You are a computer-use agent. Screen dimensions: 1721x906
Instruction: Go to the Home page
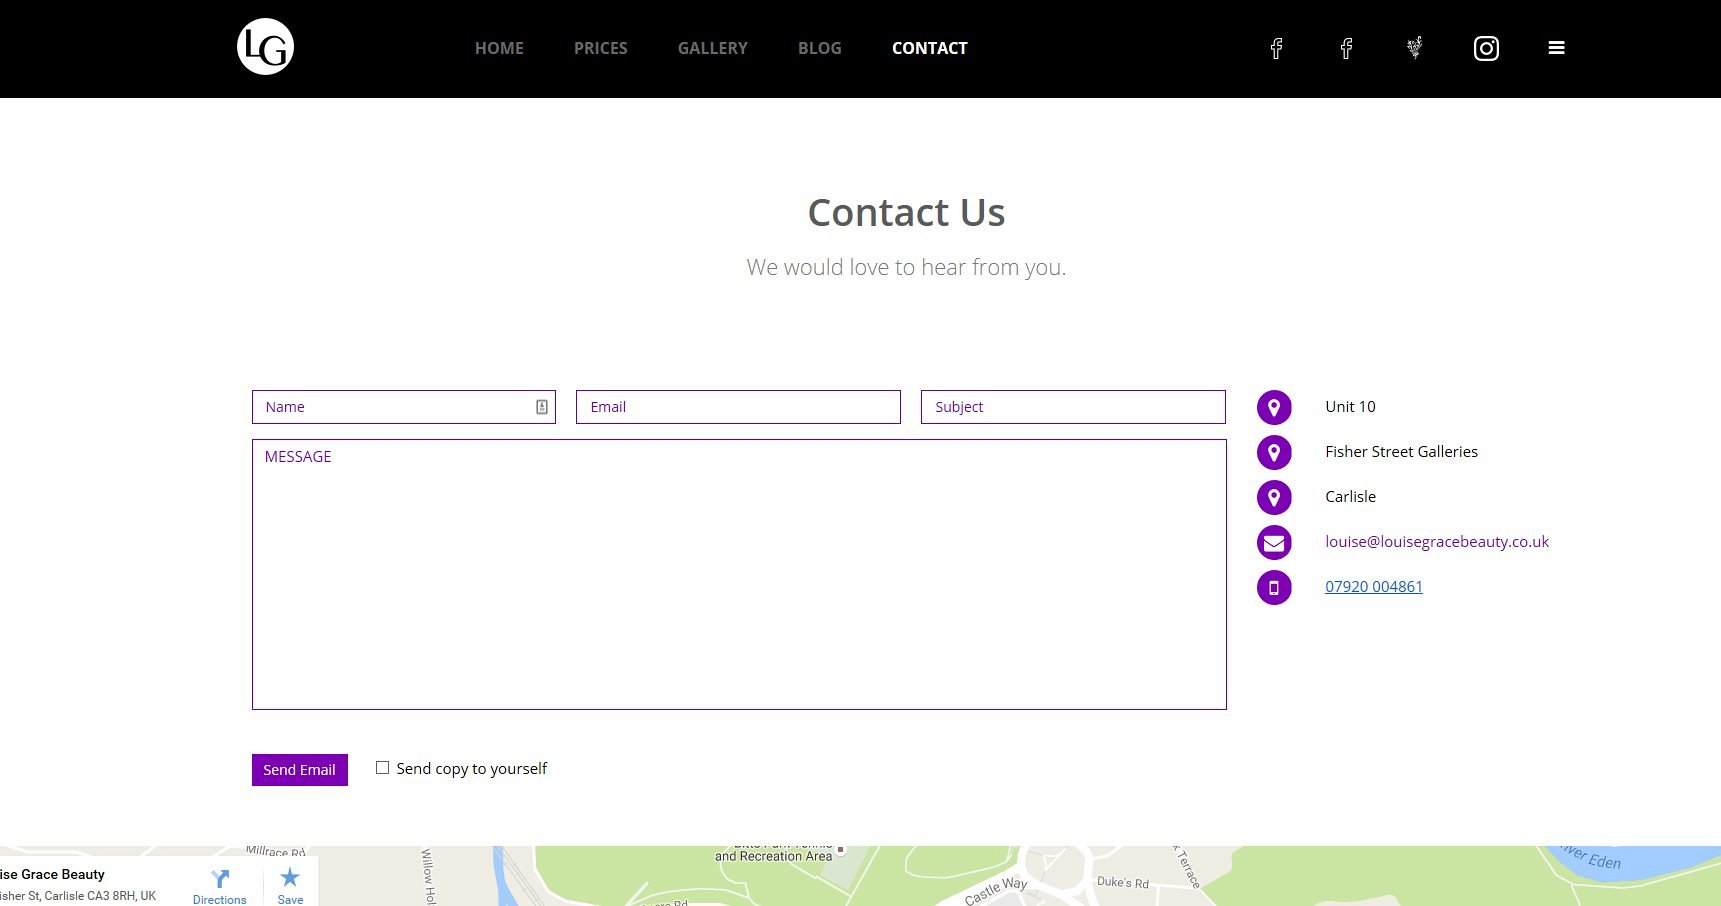(x=499, y=48)
